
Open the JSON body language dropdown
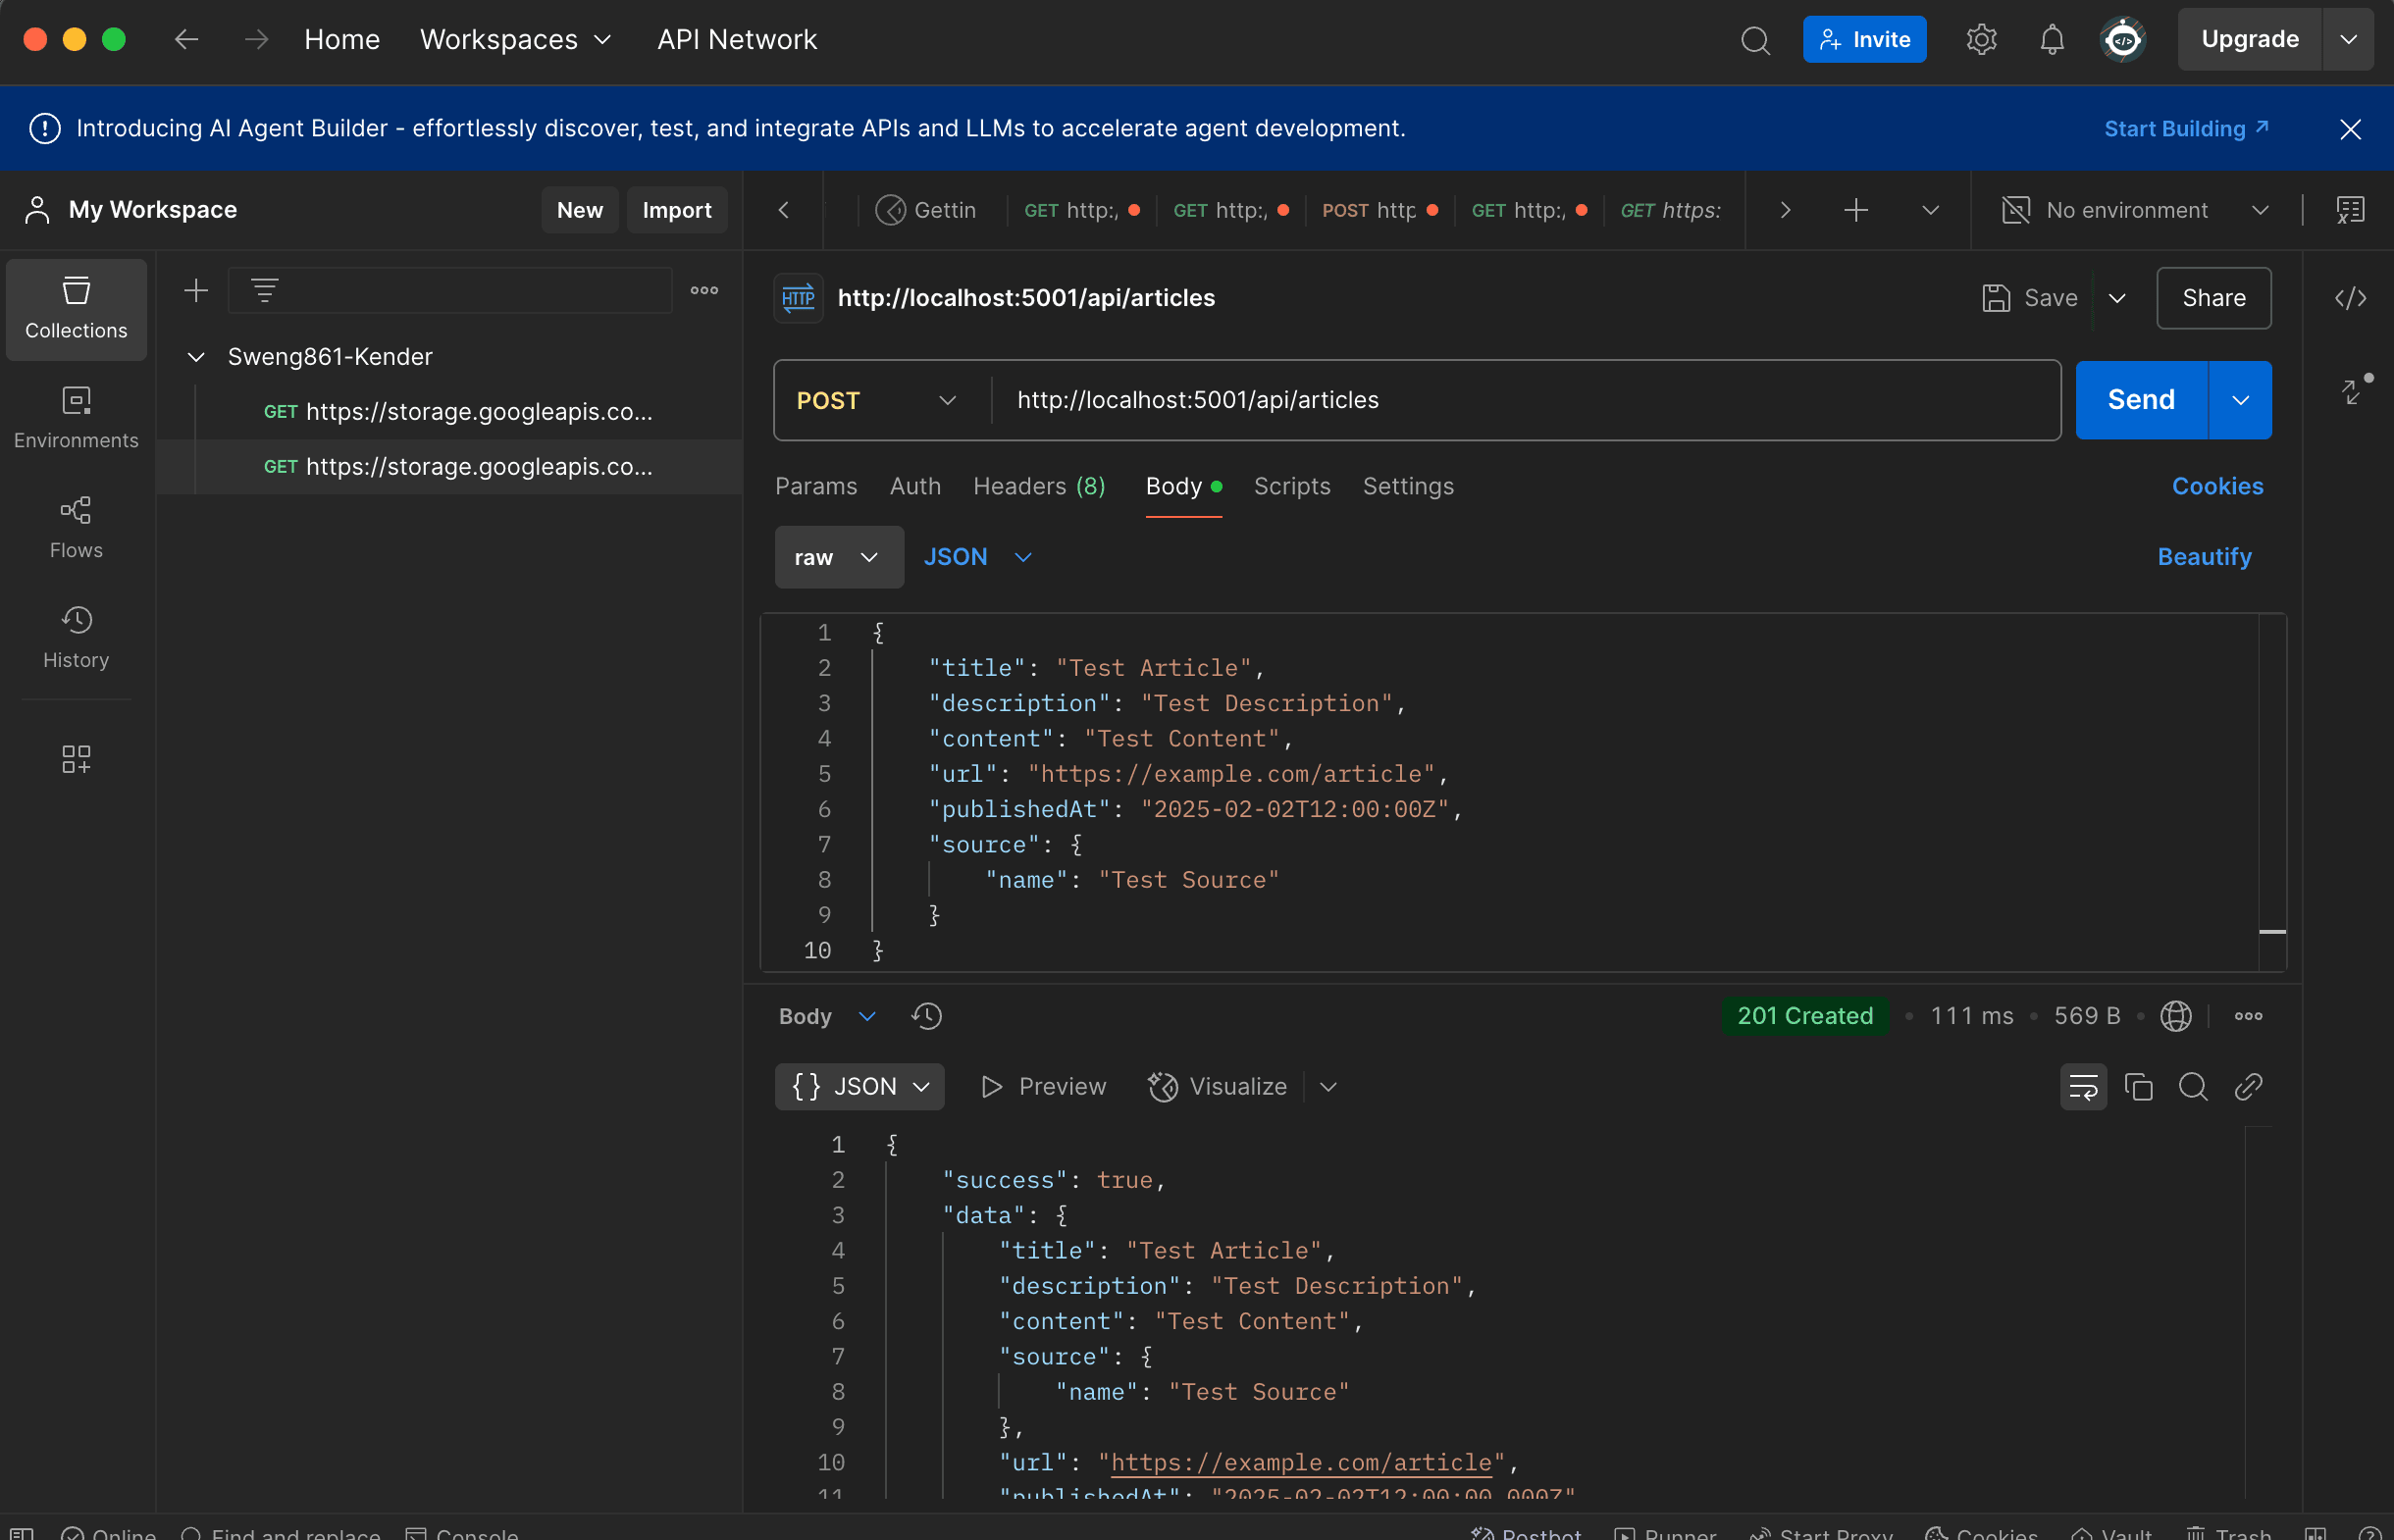[977, 557]
